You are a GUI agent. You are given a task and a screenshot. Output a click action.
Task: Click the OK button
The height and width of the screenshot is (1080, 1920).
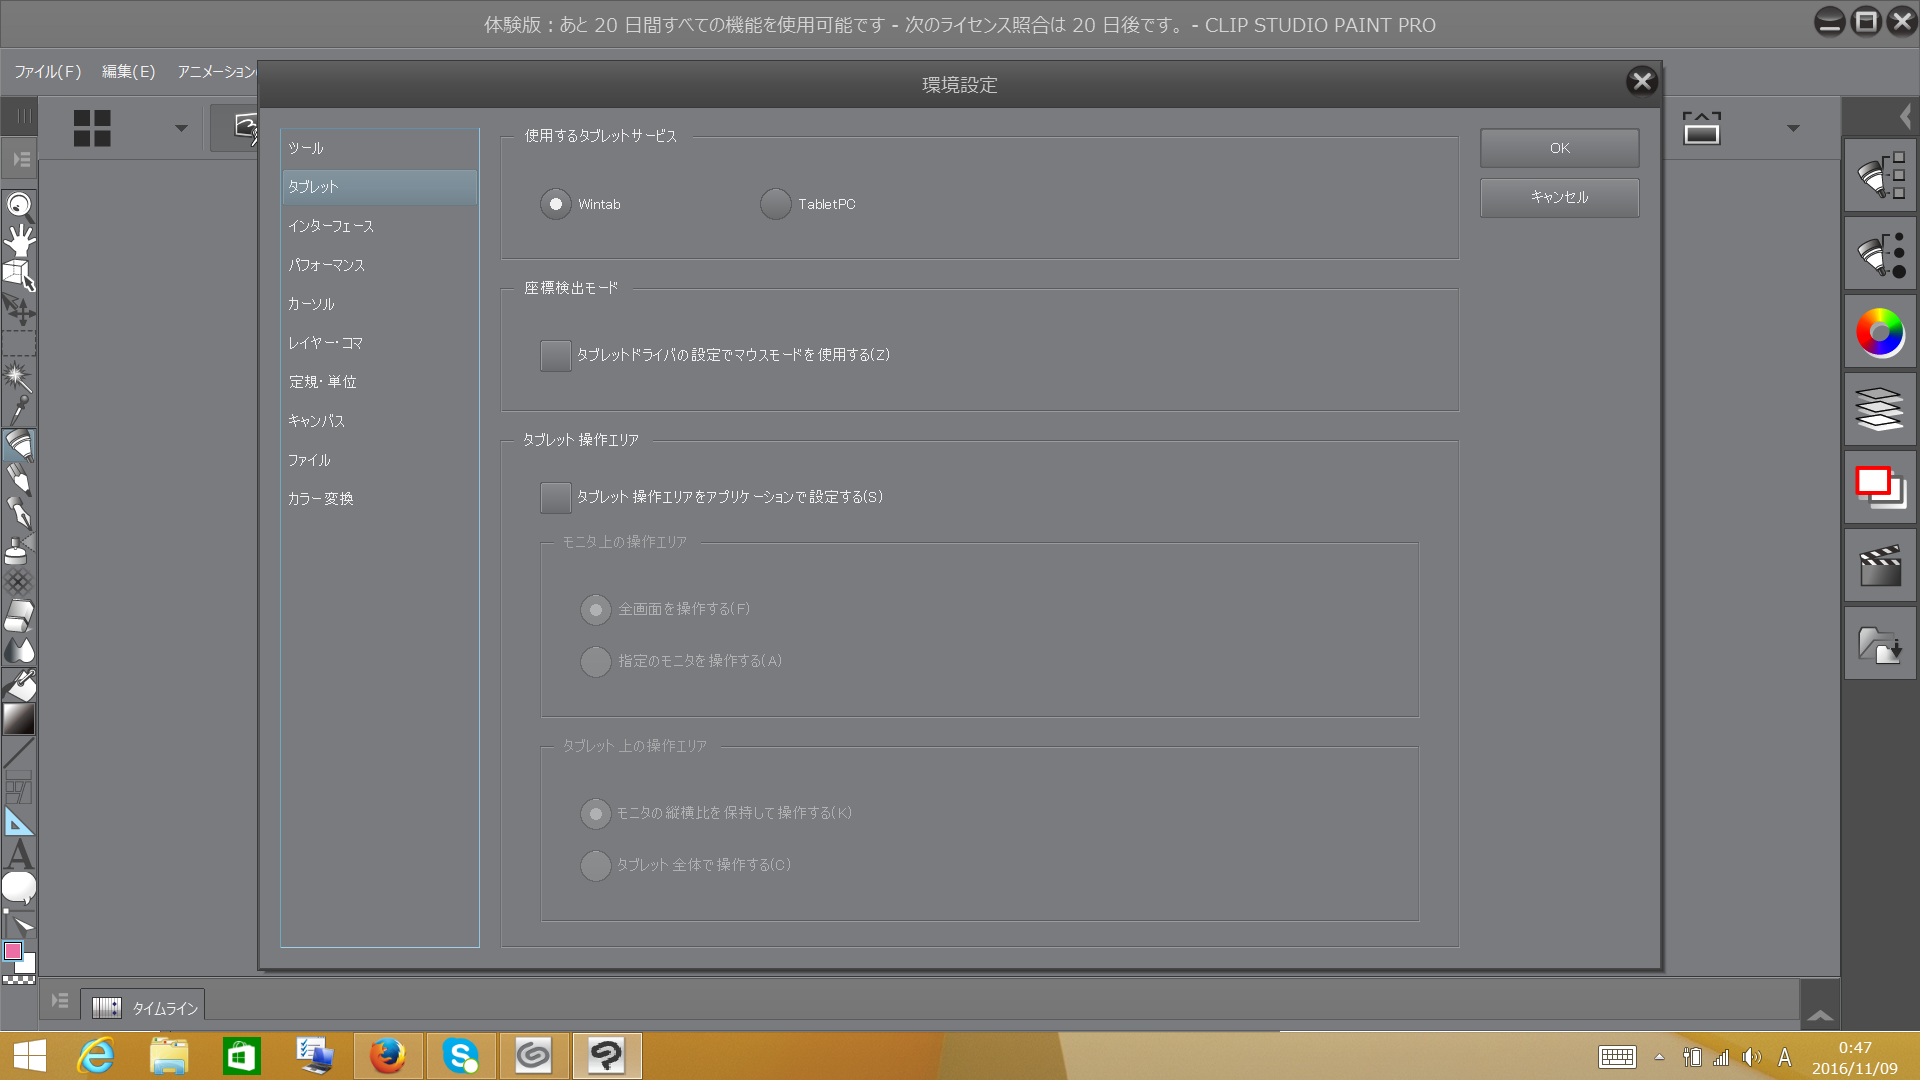1559,148
